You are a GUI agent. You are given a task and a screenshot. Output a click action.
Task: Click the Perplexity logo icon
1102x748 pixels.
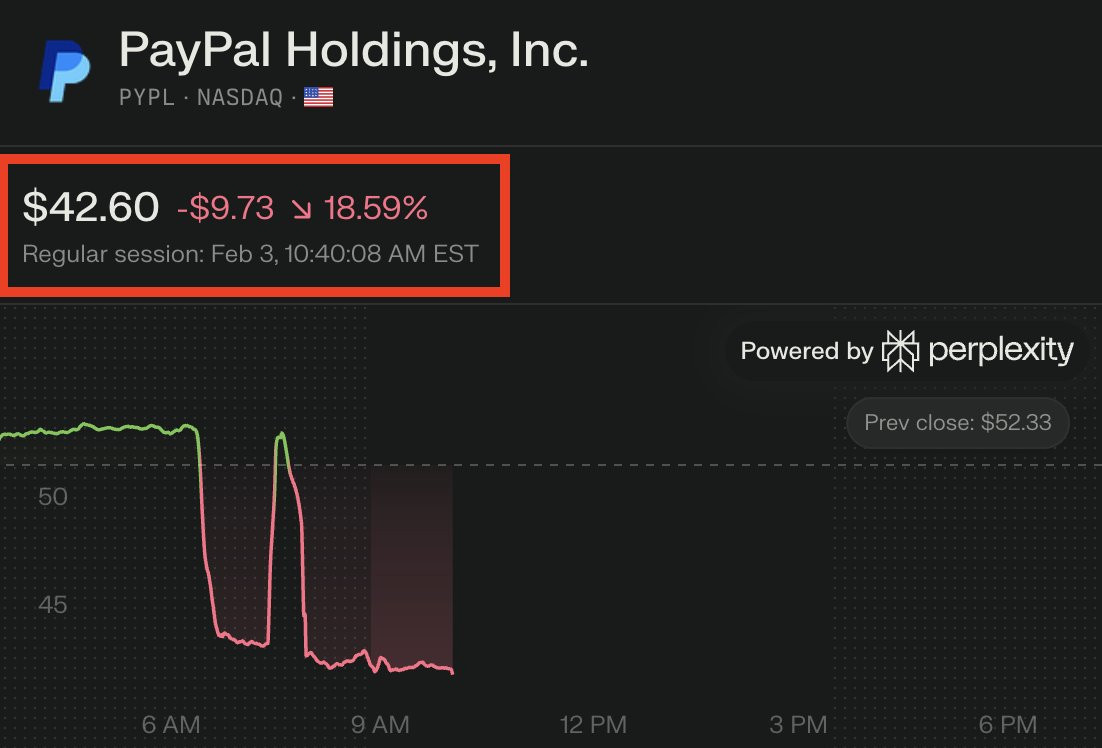899,351
